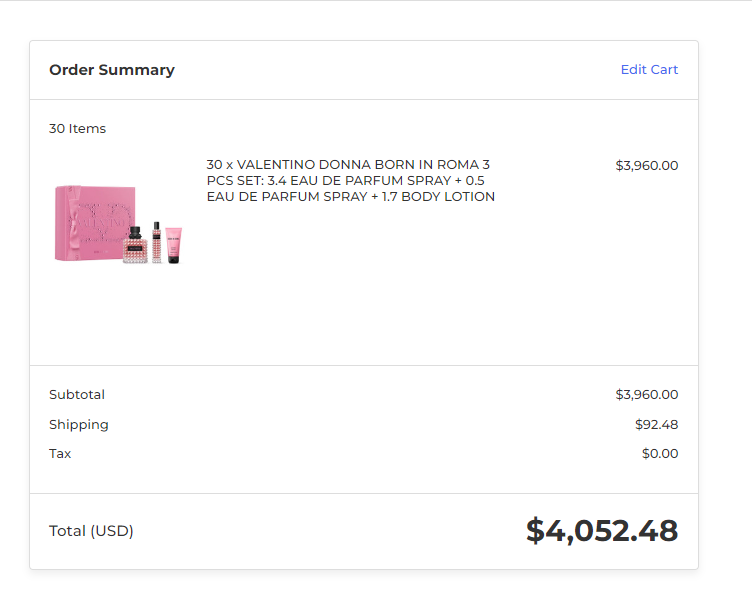Screen dimensions: 752x605
Task: Select the pink Valentino gift box image
Action: [x=94, y=223]
